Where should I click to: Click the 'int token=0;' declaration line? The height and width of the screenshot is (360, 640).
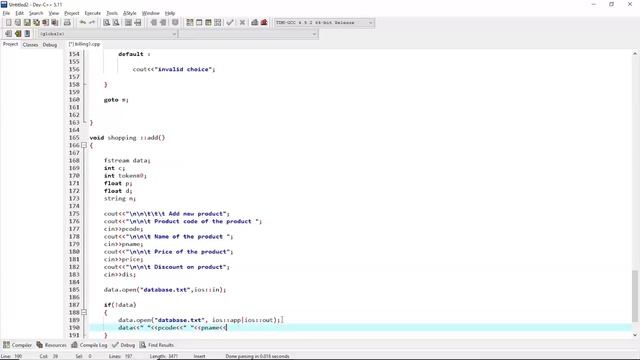pyautogui.click(x=125, y=176)
